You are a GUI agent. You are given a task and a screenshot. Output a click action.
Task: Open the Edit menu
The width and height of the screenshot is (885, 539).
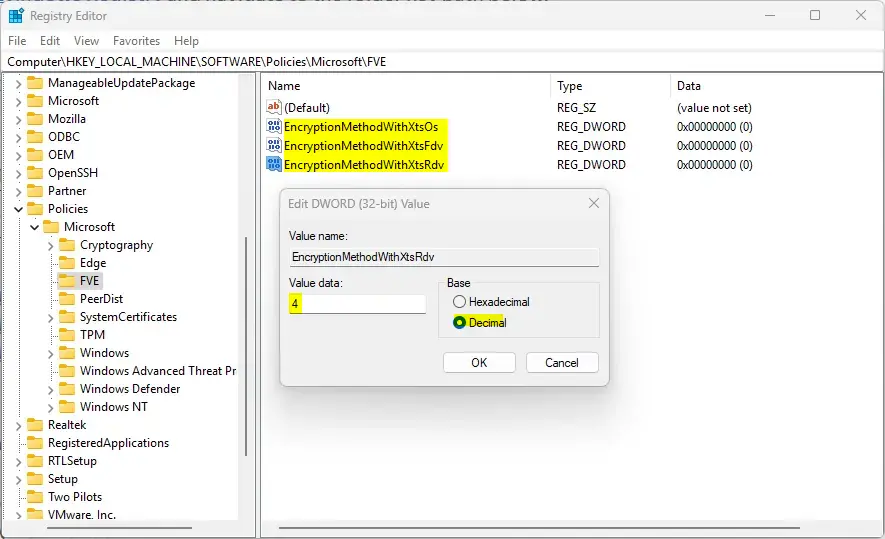50,41
